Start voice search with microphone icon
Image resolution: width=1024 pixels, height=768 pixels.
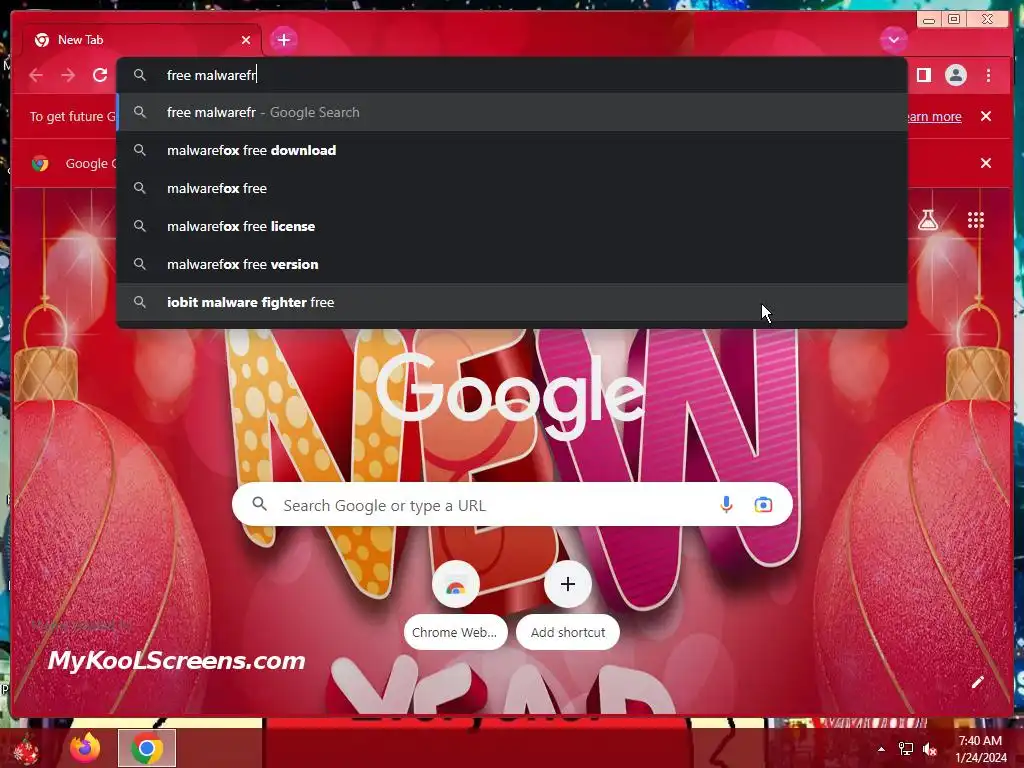pyautogui.click(x=726, y=505)
